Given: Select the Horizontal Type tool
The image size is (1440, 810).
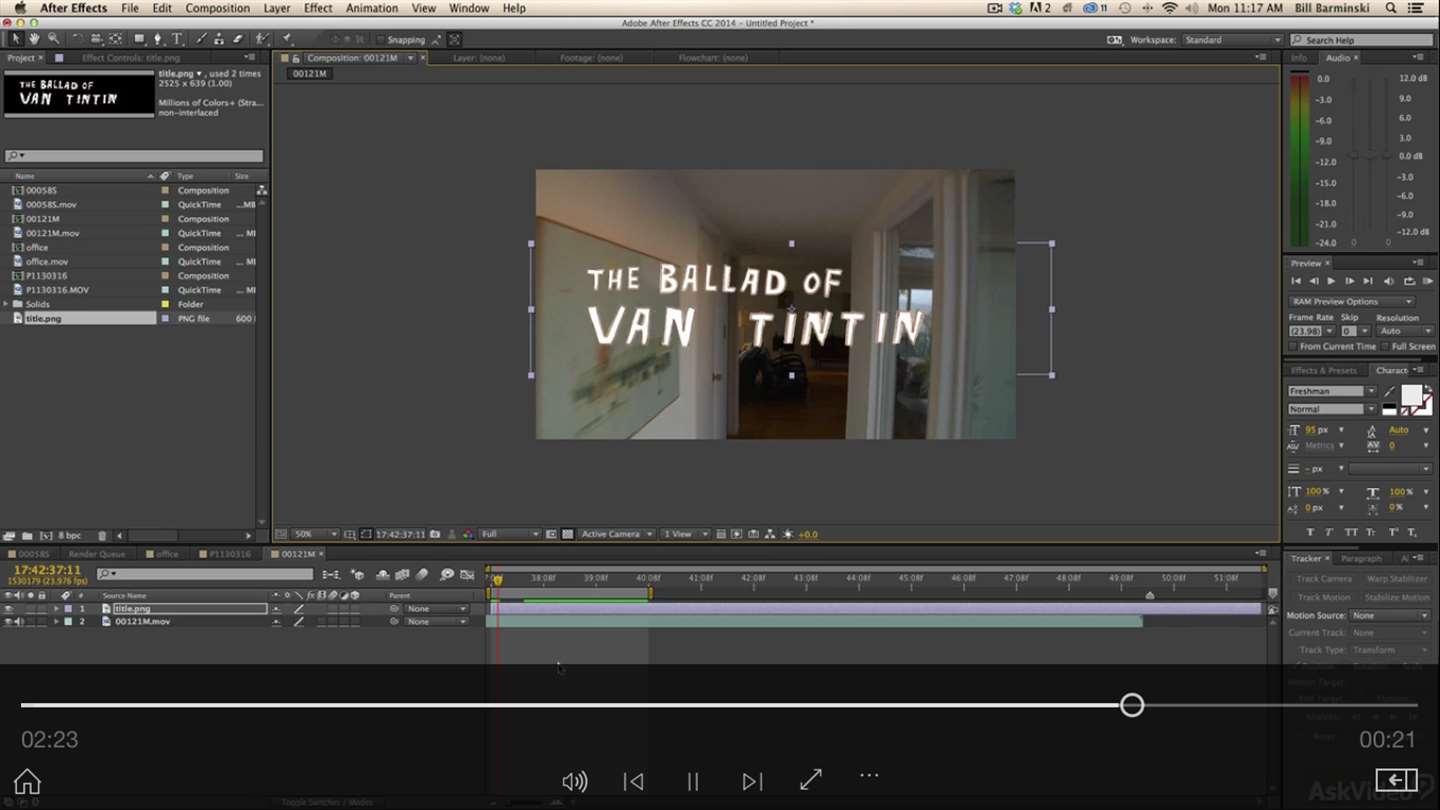Looking at the screenshot, I should pos(177,39).
